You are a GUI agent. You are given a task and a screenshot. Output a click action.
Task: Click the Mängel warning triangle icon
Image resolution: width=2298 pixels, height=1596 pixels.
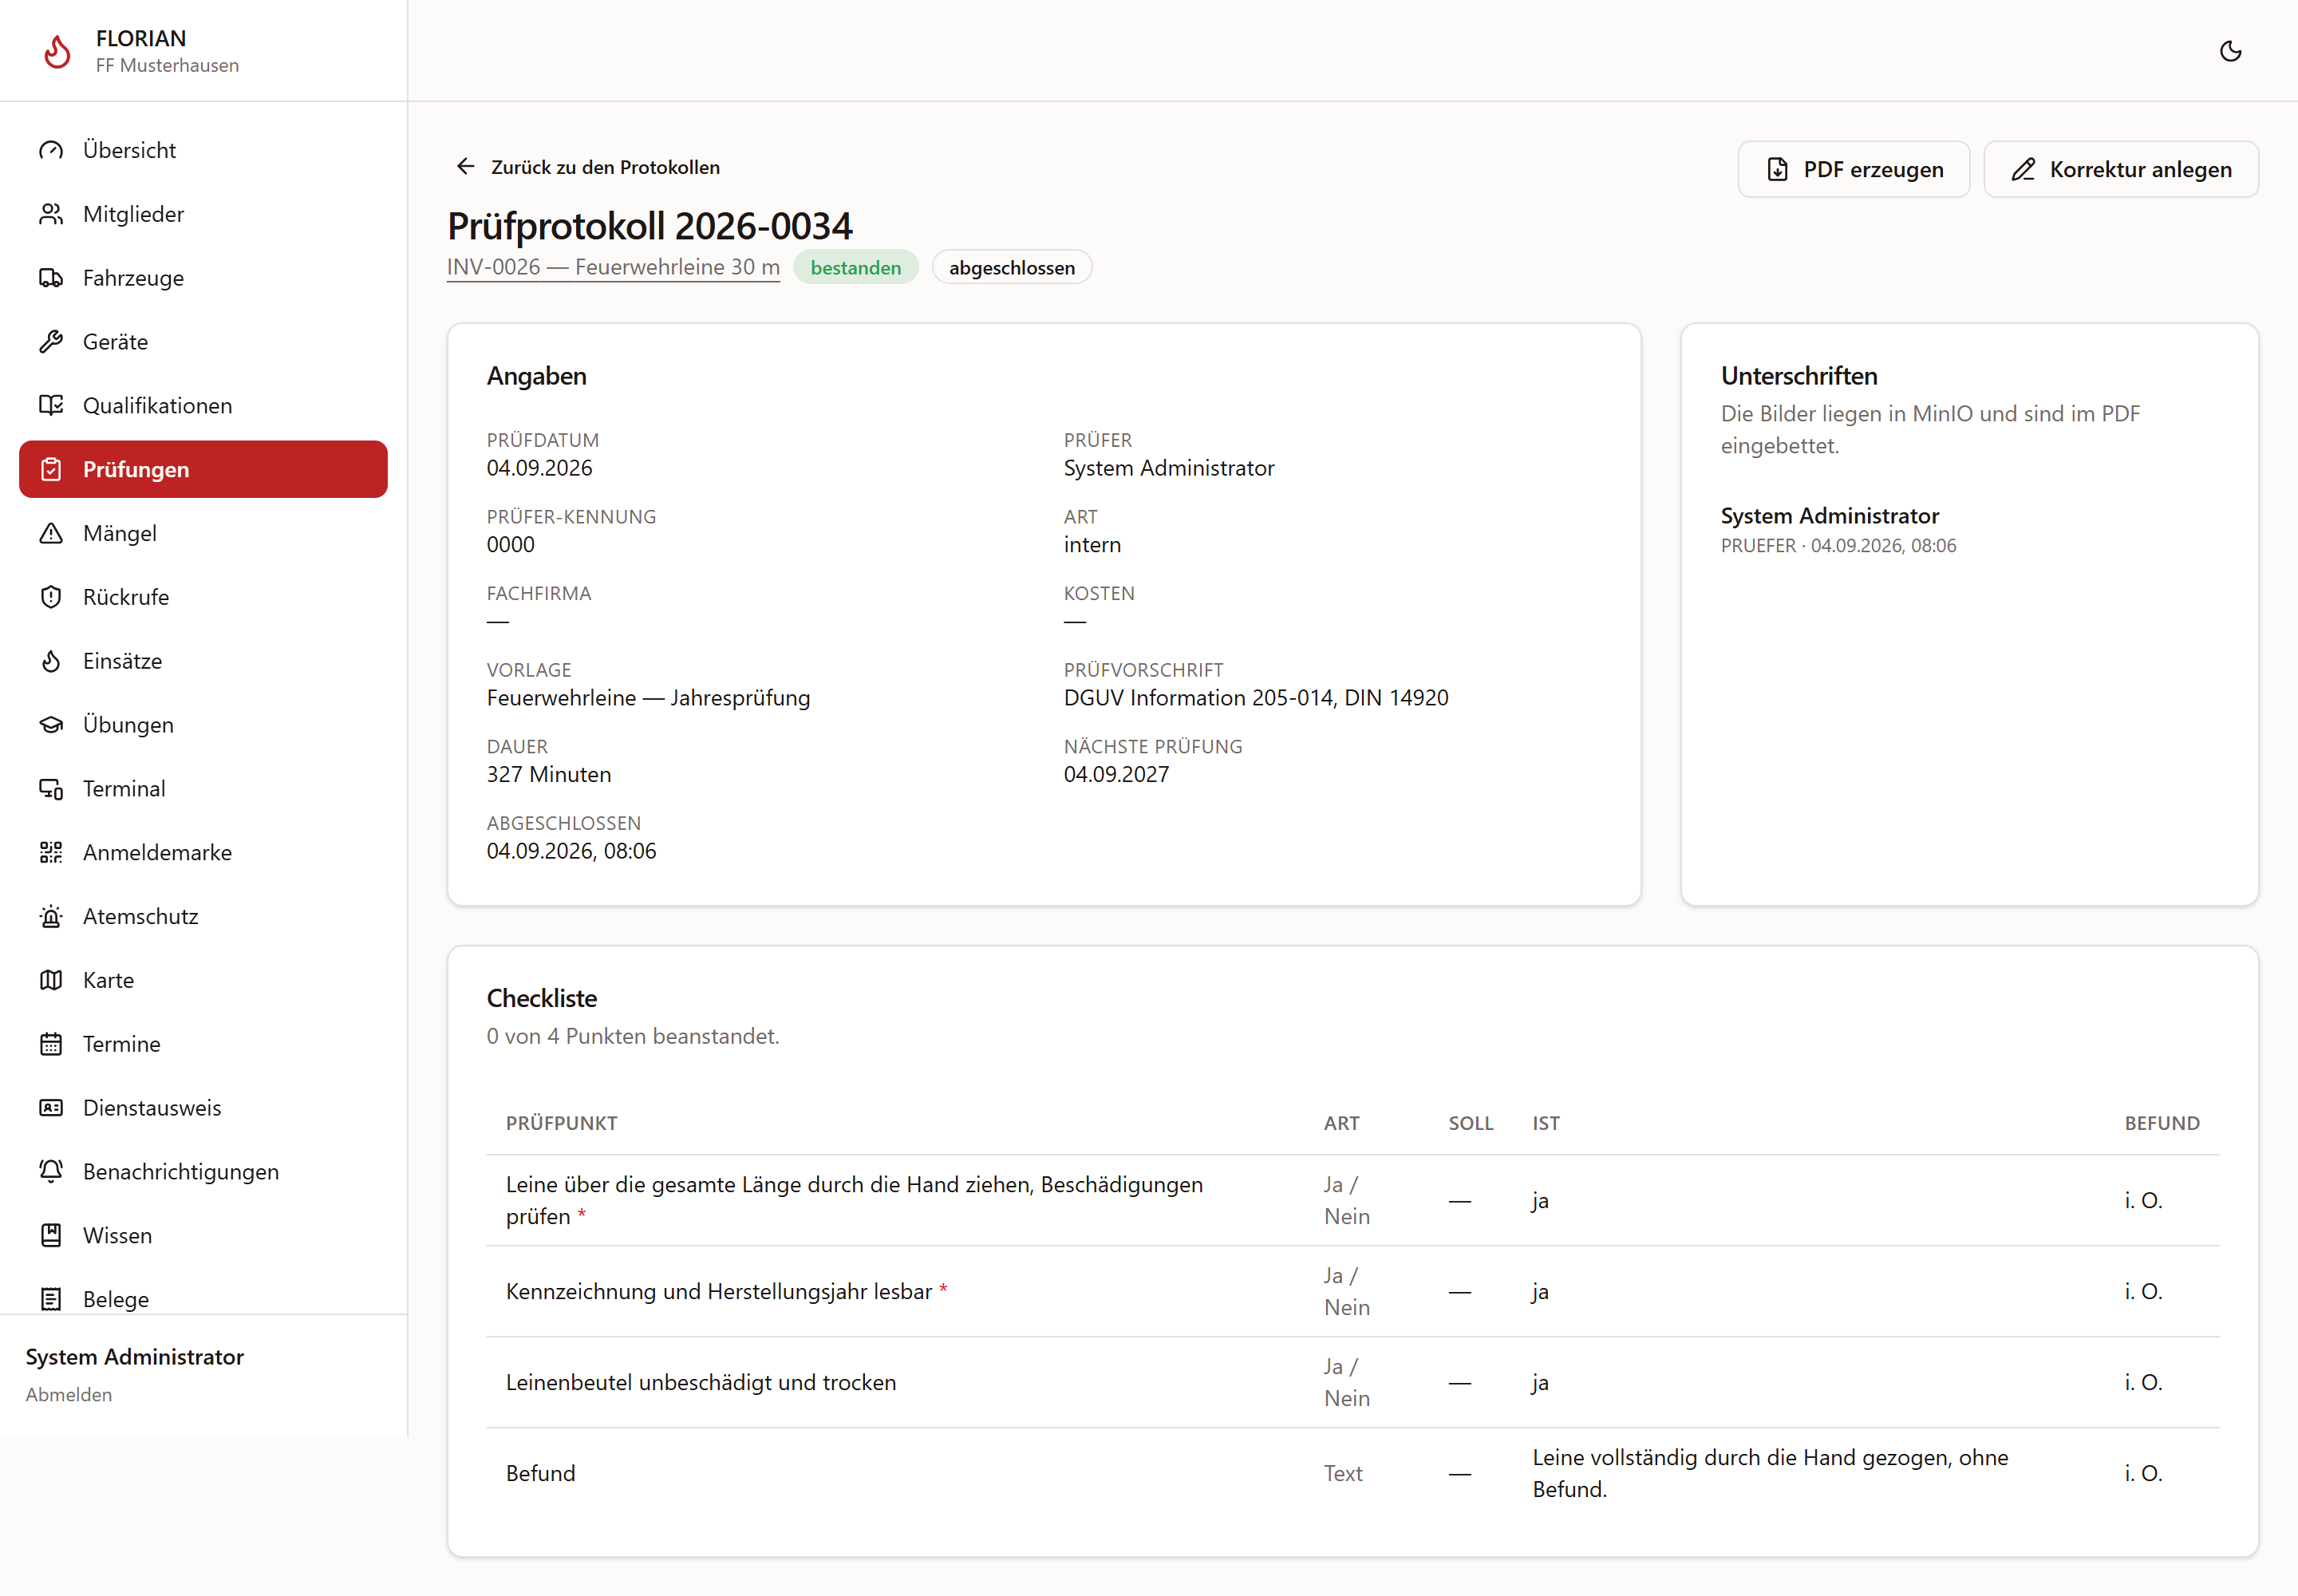coord(51,533)
